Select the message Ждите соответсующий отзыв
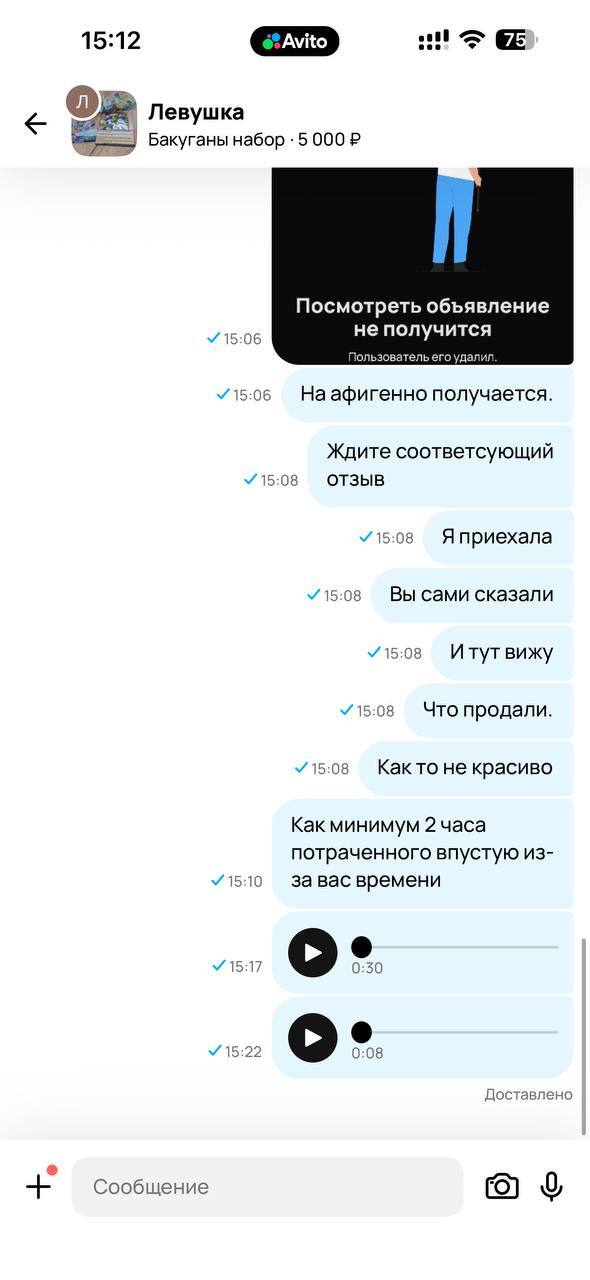The height and width of the screenshot is (1280, 590). pyautogui.click(x=440, y=465)
